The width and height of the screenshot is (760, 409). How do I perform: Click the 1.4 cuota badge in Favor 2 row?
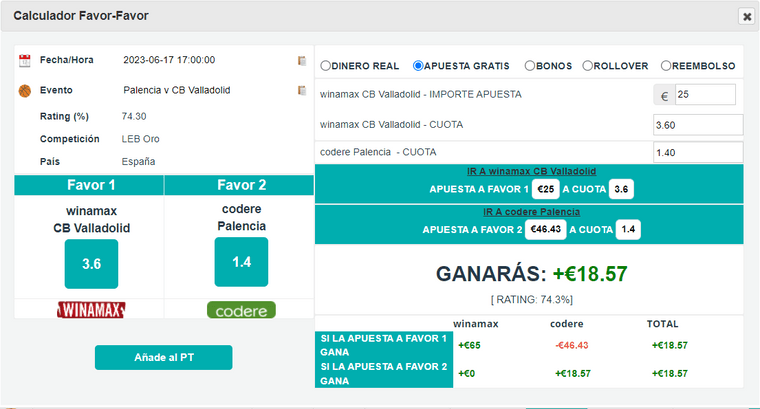[x=628, y=230]
